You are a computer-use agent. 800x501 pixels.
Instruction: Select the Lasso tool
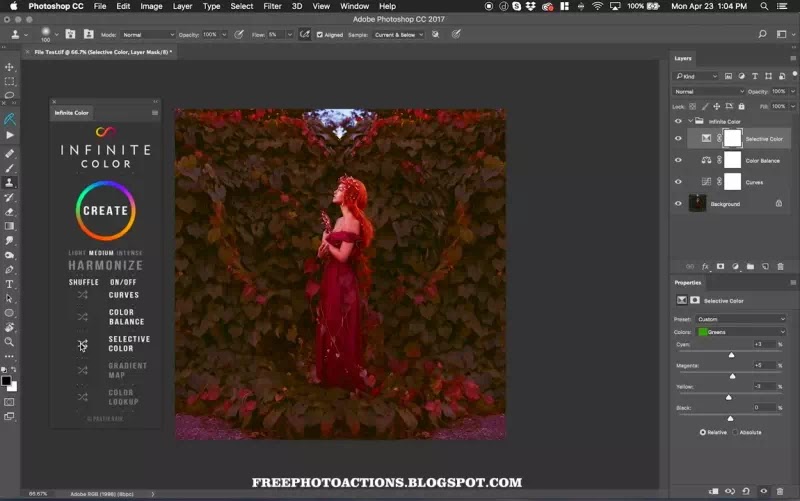coord(9,95)
